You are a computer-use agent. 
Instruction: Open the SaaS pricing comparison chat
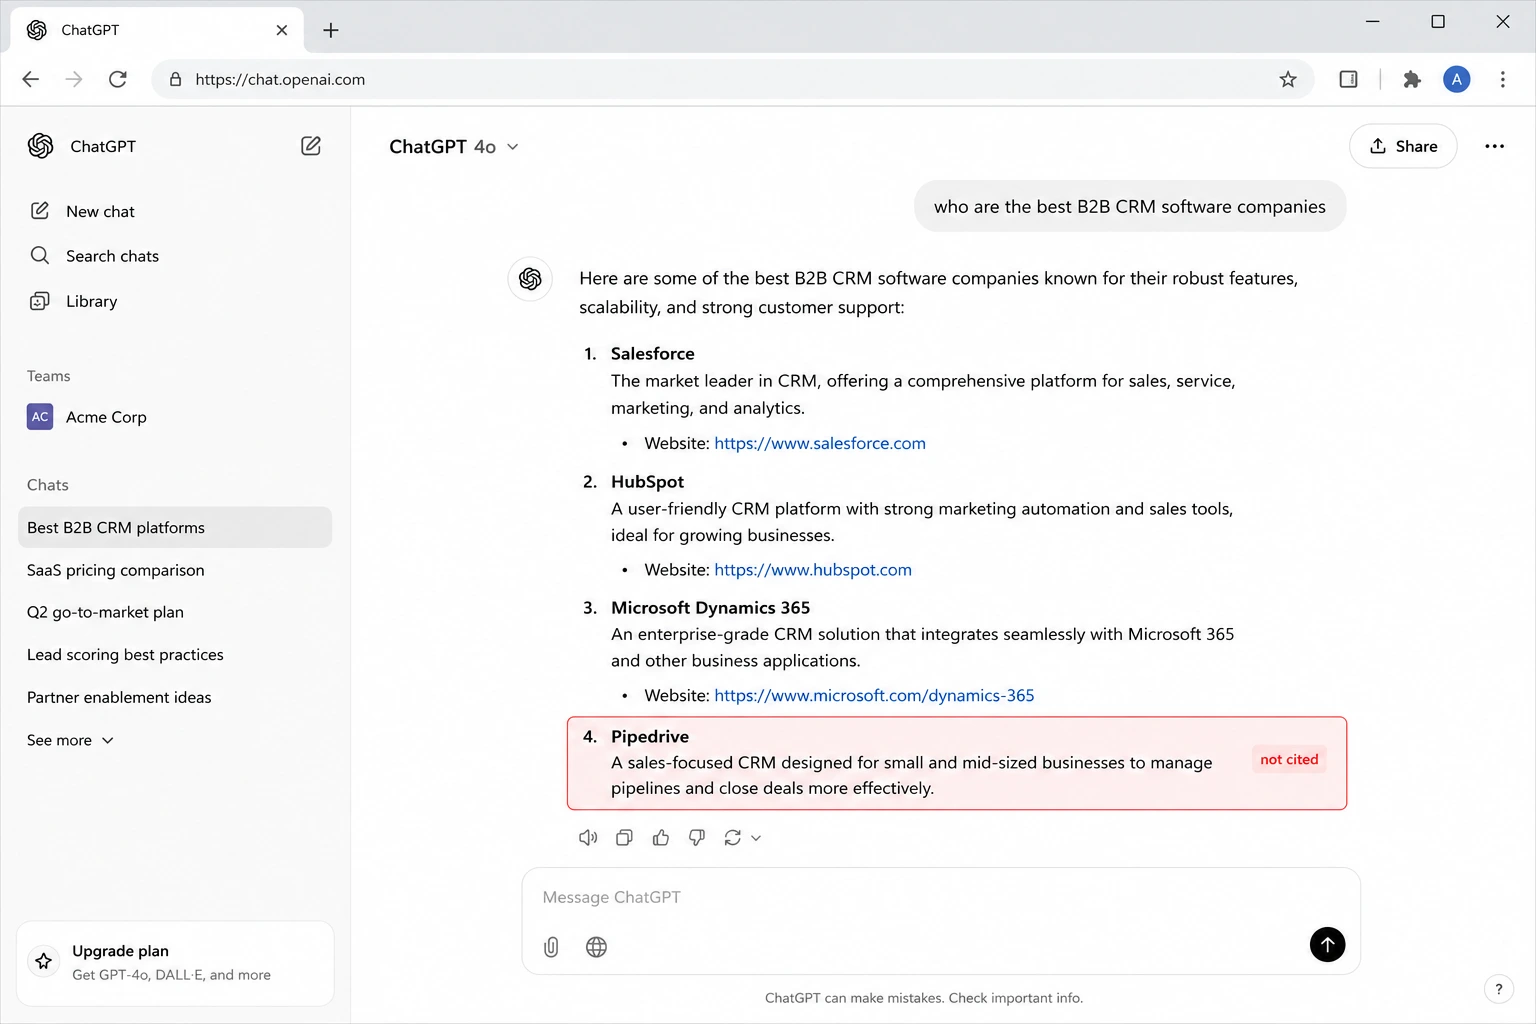pyautogui.click(x=116, y=570)
